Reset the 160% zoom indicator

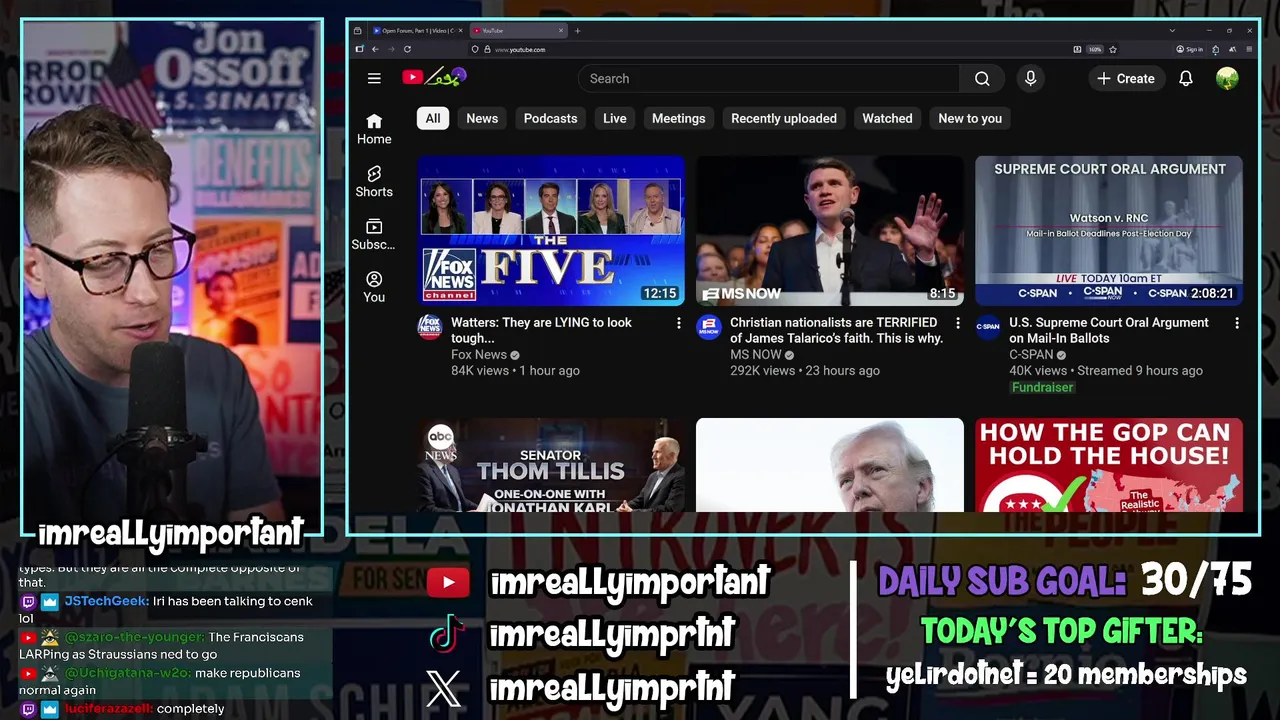click(1095, 49)
